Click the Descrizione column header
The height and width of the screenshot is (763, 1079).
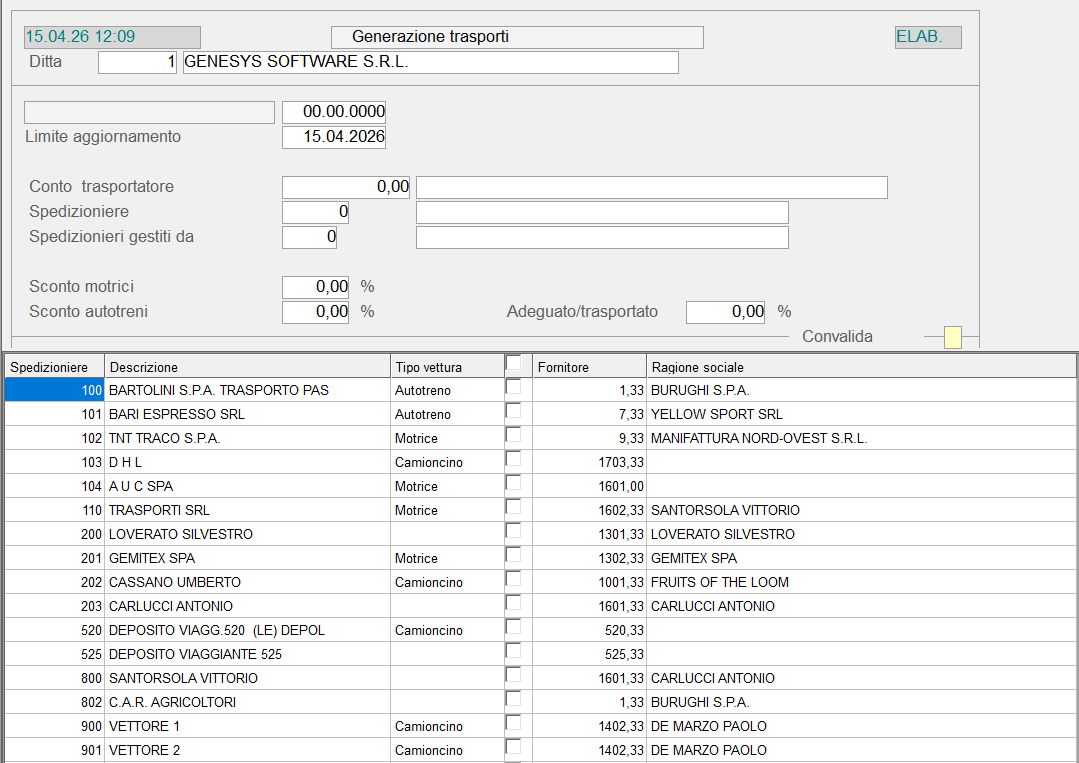[246, 367]
